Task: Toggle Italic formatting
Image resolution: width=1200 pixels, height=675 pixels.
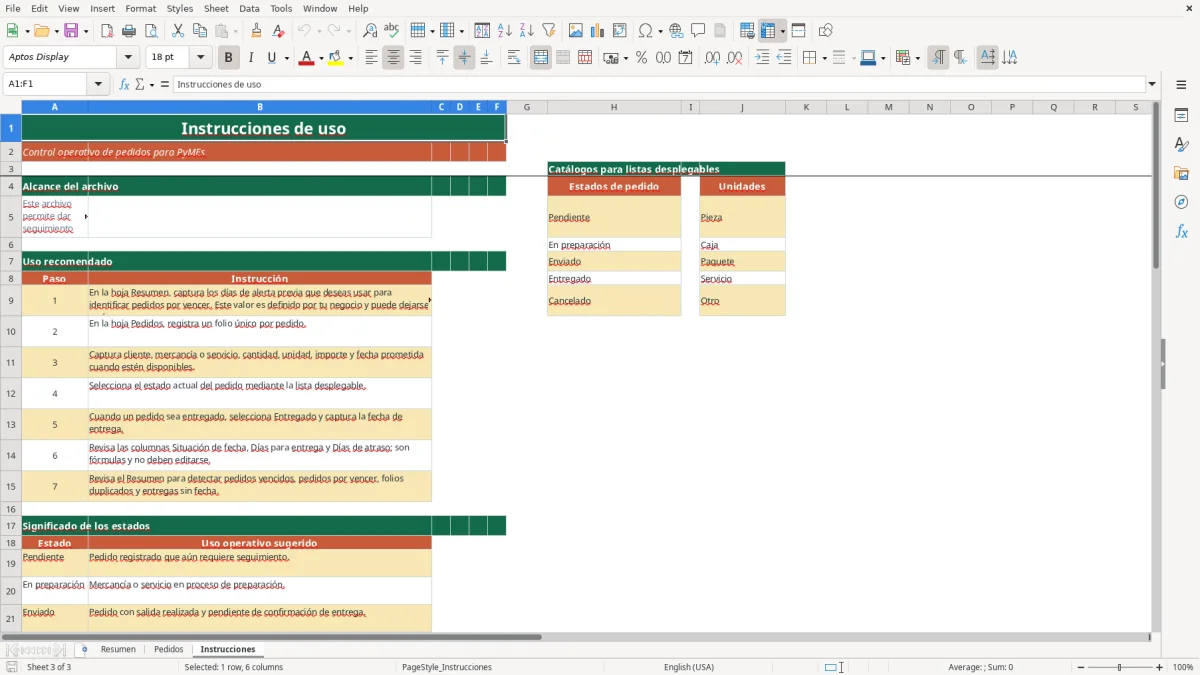Action: tap(250, 58)
